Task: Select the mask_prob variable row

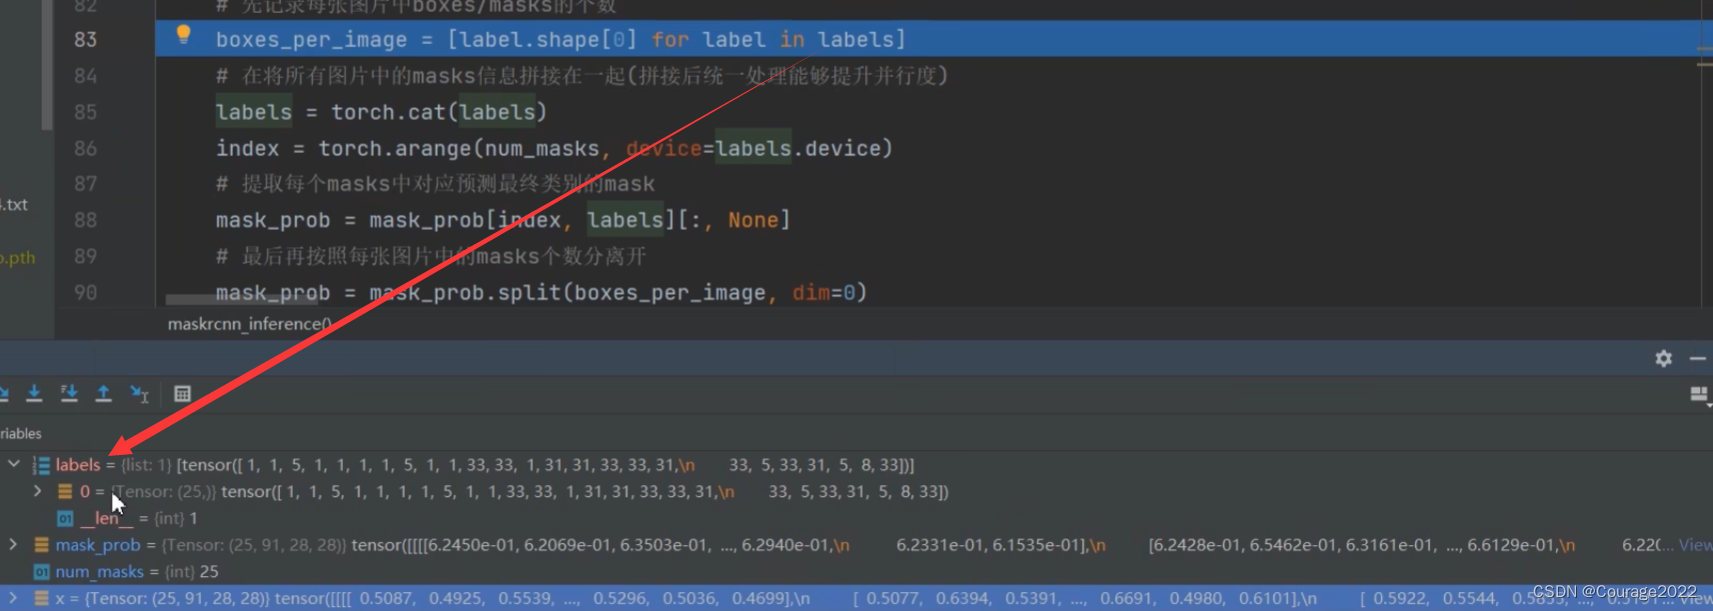Action: click(x=856, y=545)
